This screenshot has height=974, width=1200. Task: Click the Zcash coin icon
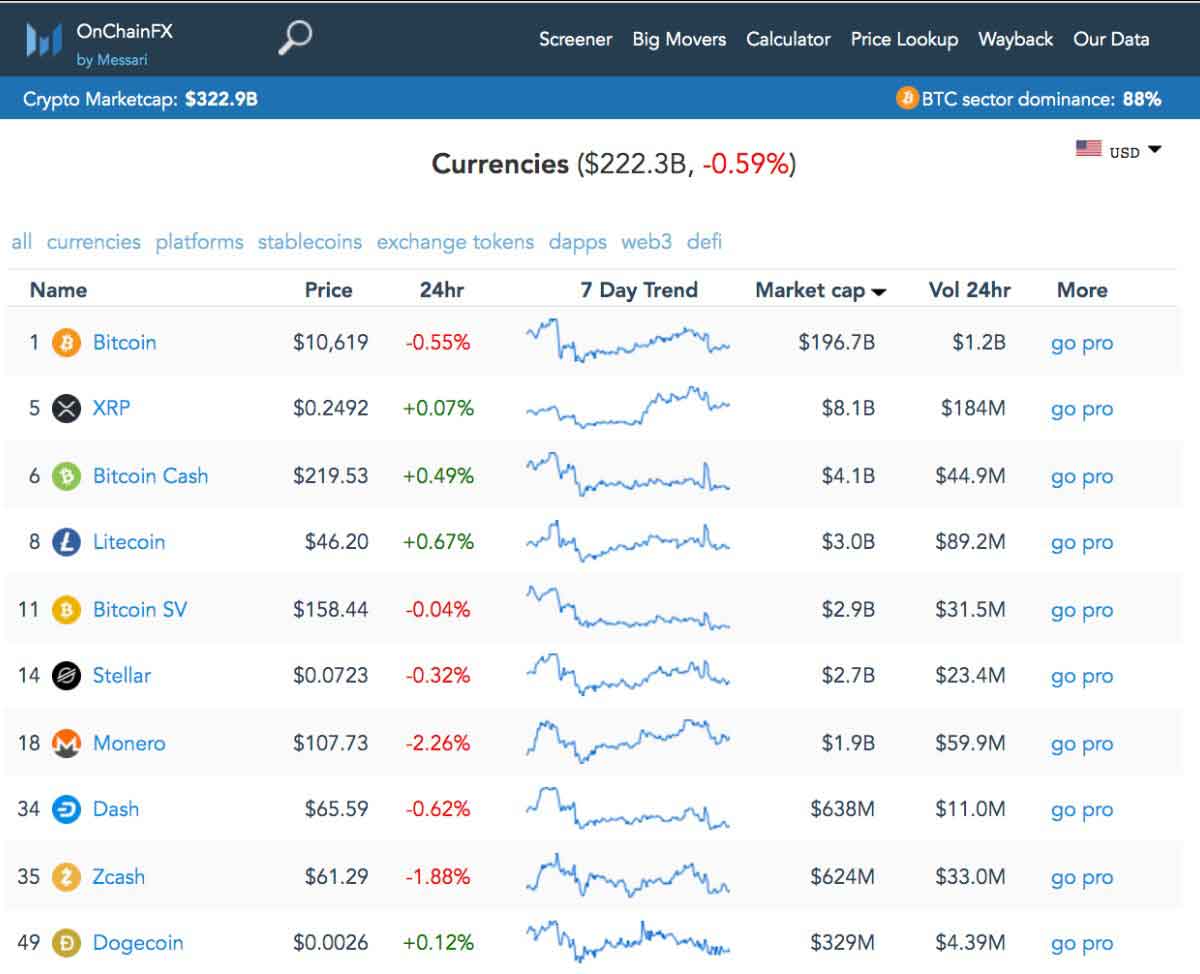66,877
